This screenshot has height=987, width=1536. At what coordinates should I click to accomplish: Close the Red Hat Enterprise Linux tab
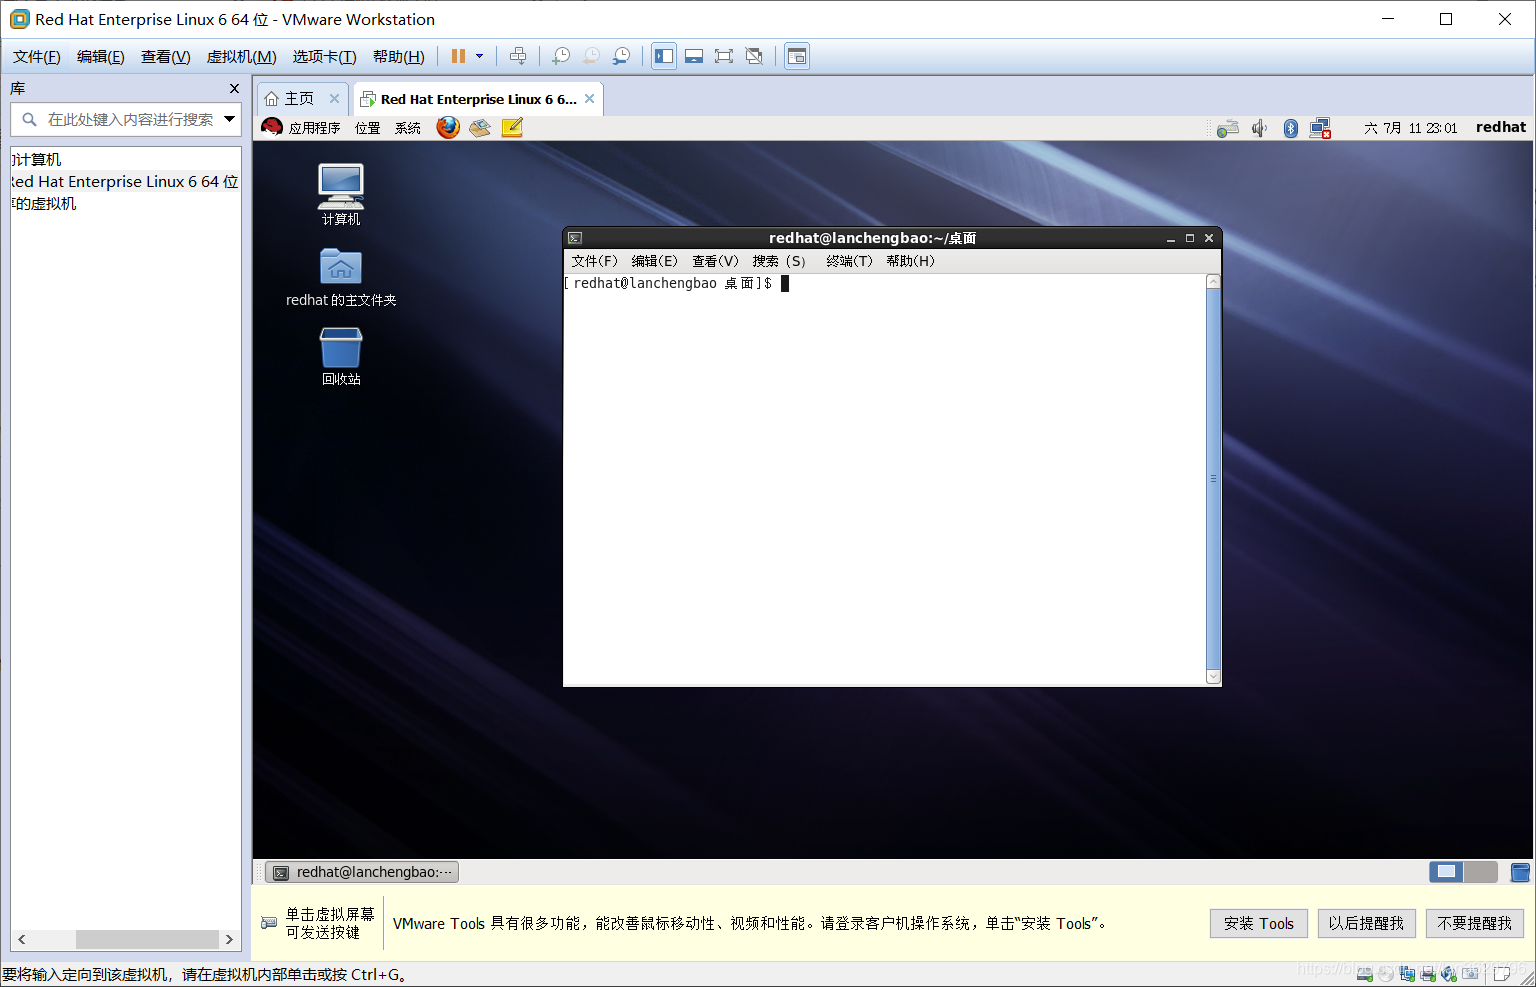pos(589,99)
